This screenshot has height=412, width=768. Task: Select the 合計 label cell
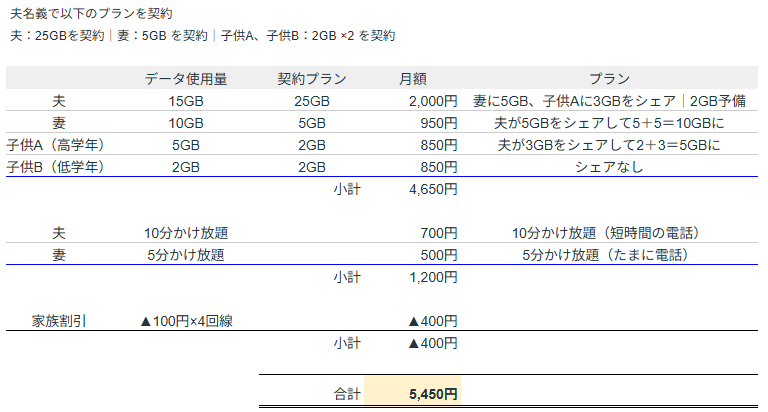click(346, 394)
